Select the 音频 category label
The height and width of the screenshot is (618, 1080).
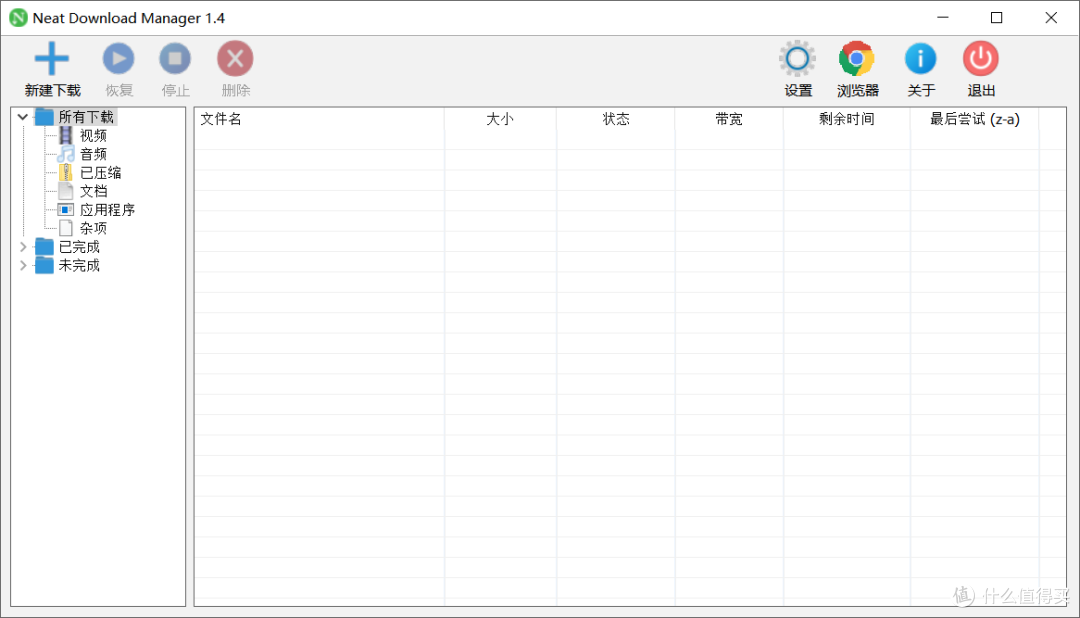pos(94,154)
